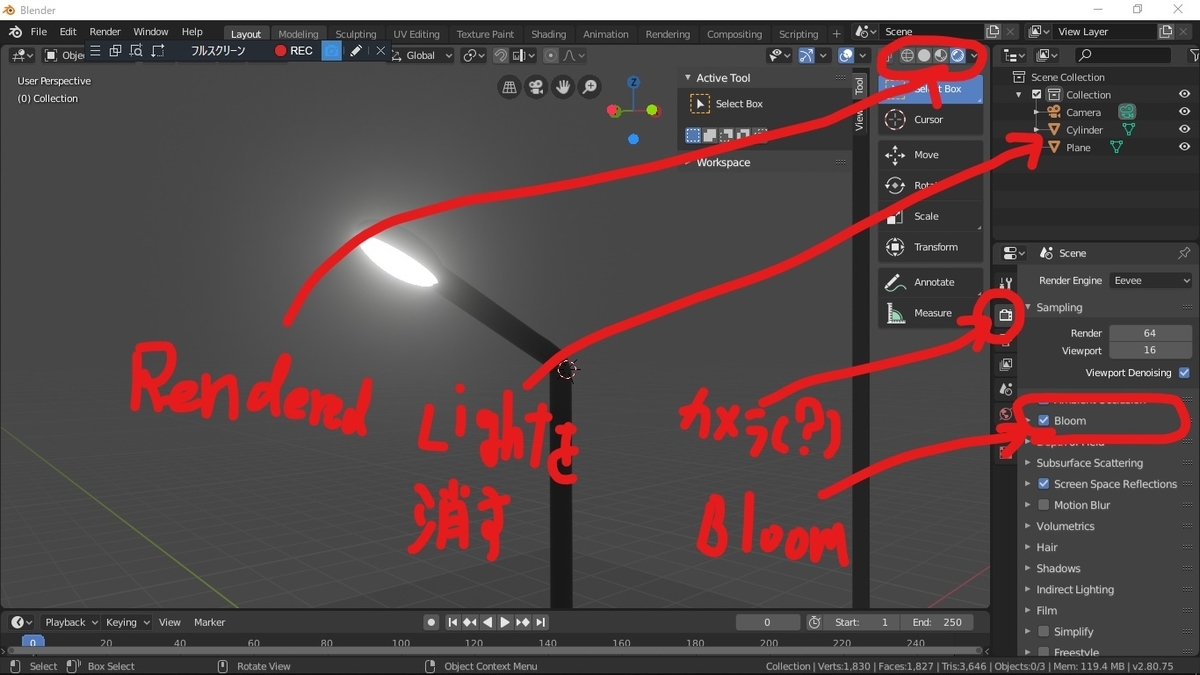Switch viewport to wireframe shading
The image size is (1200, 675).
click(x=907, y=56)
